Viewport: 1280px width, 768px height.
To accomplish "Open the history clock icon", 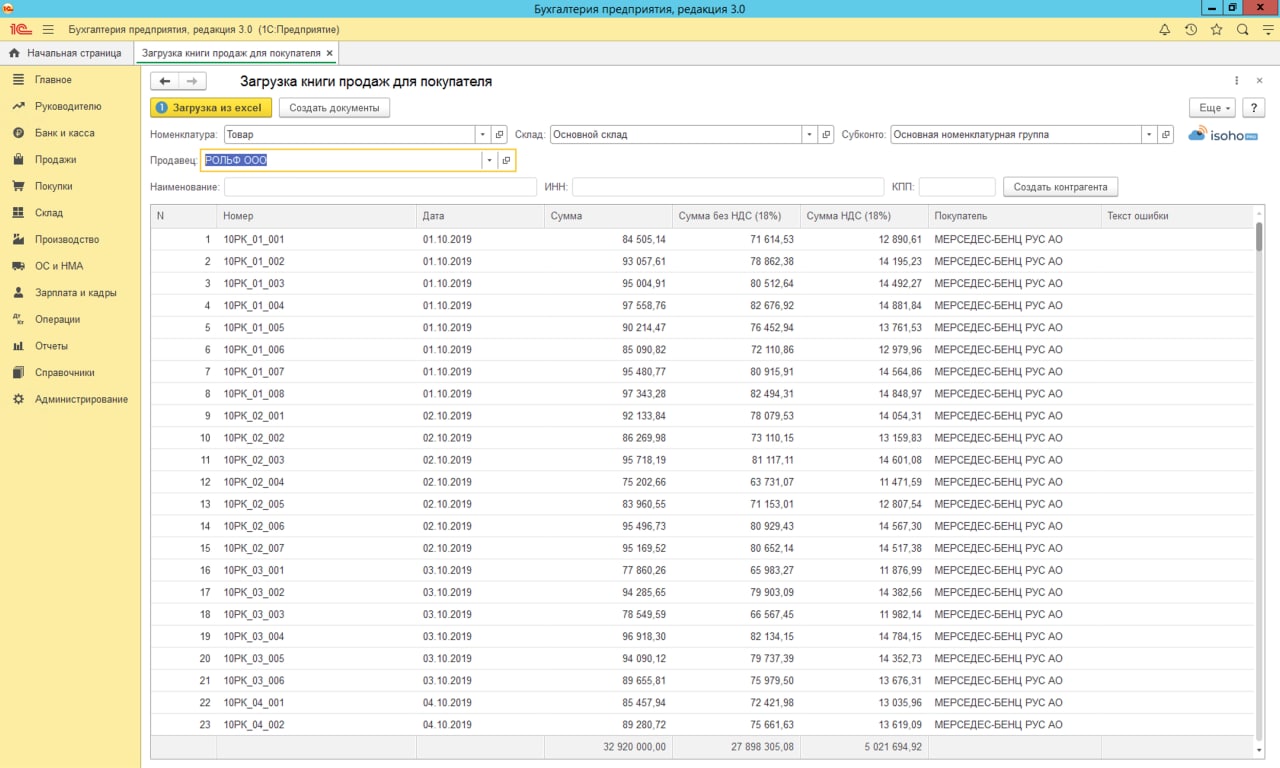I will click(1191, 30).
